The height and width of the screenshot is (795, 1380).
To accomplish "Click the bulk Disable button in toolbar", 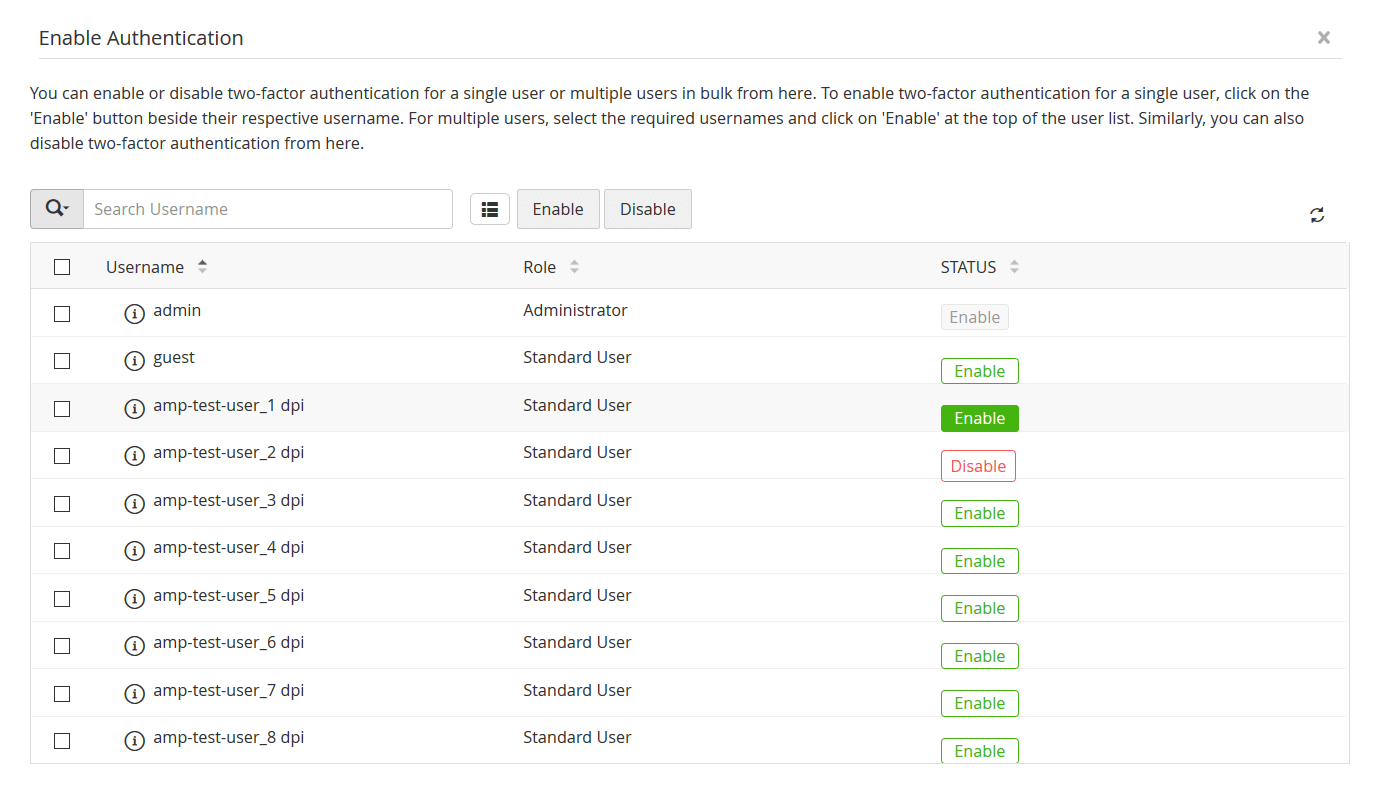I will point(648,209).
